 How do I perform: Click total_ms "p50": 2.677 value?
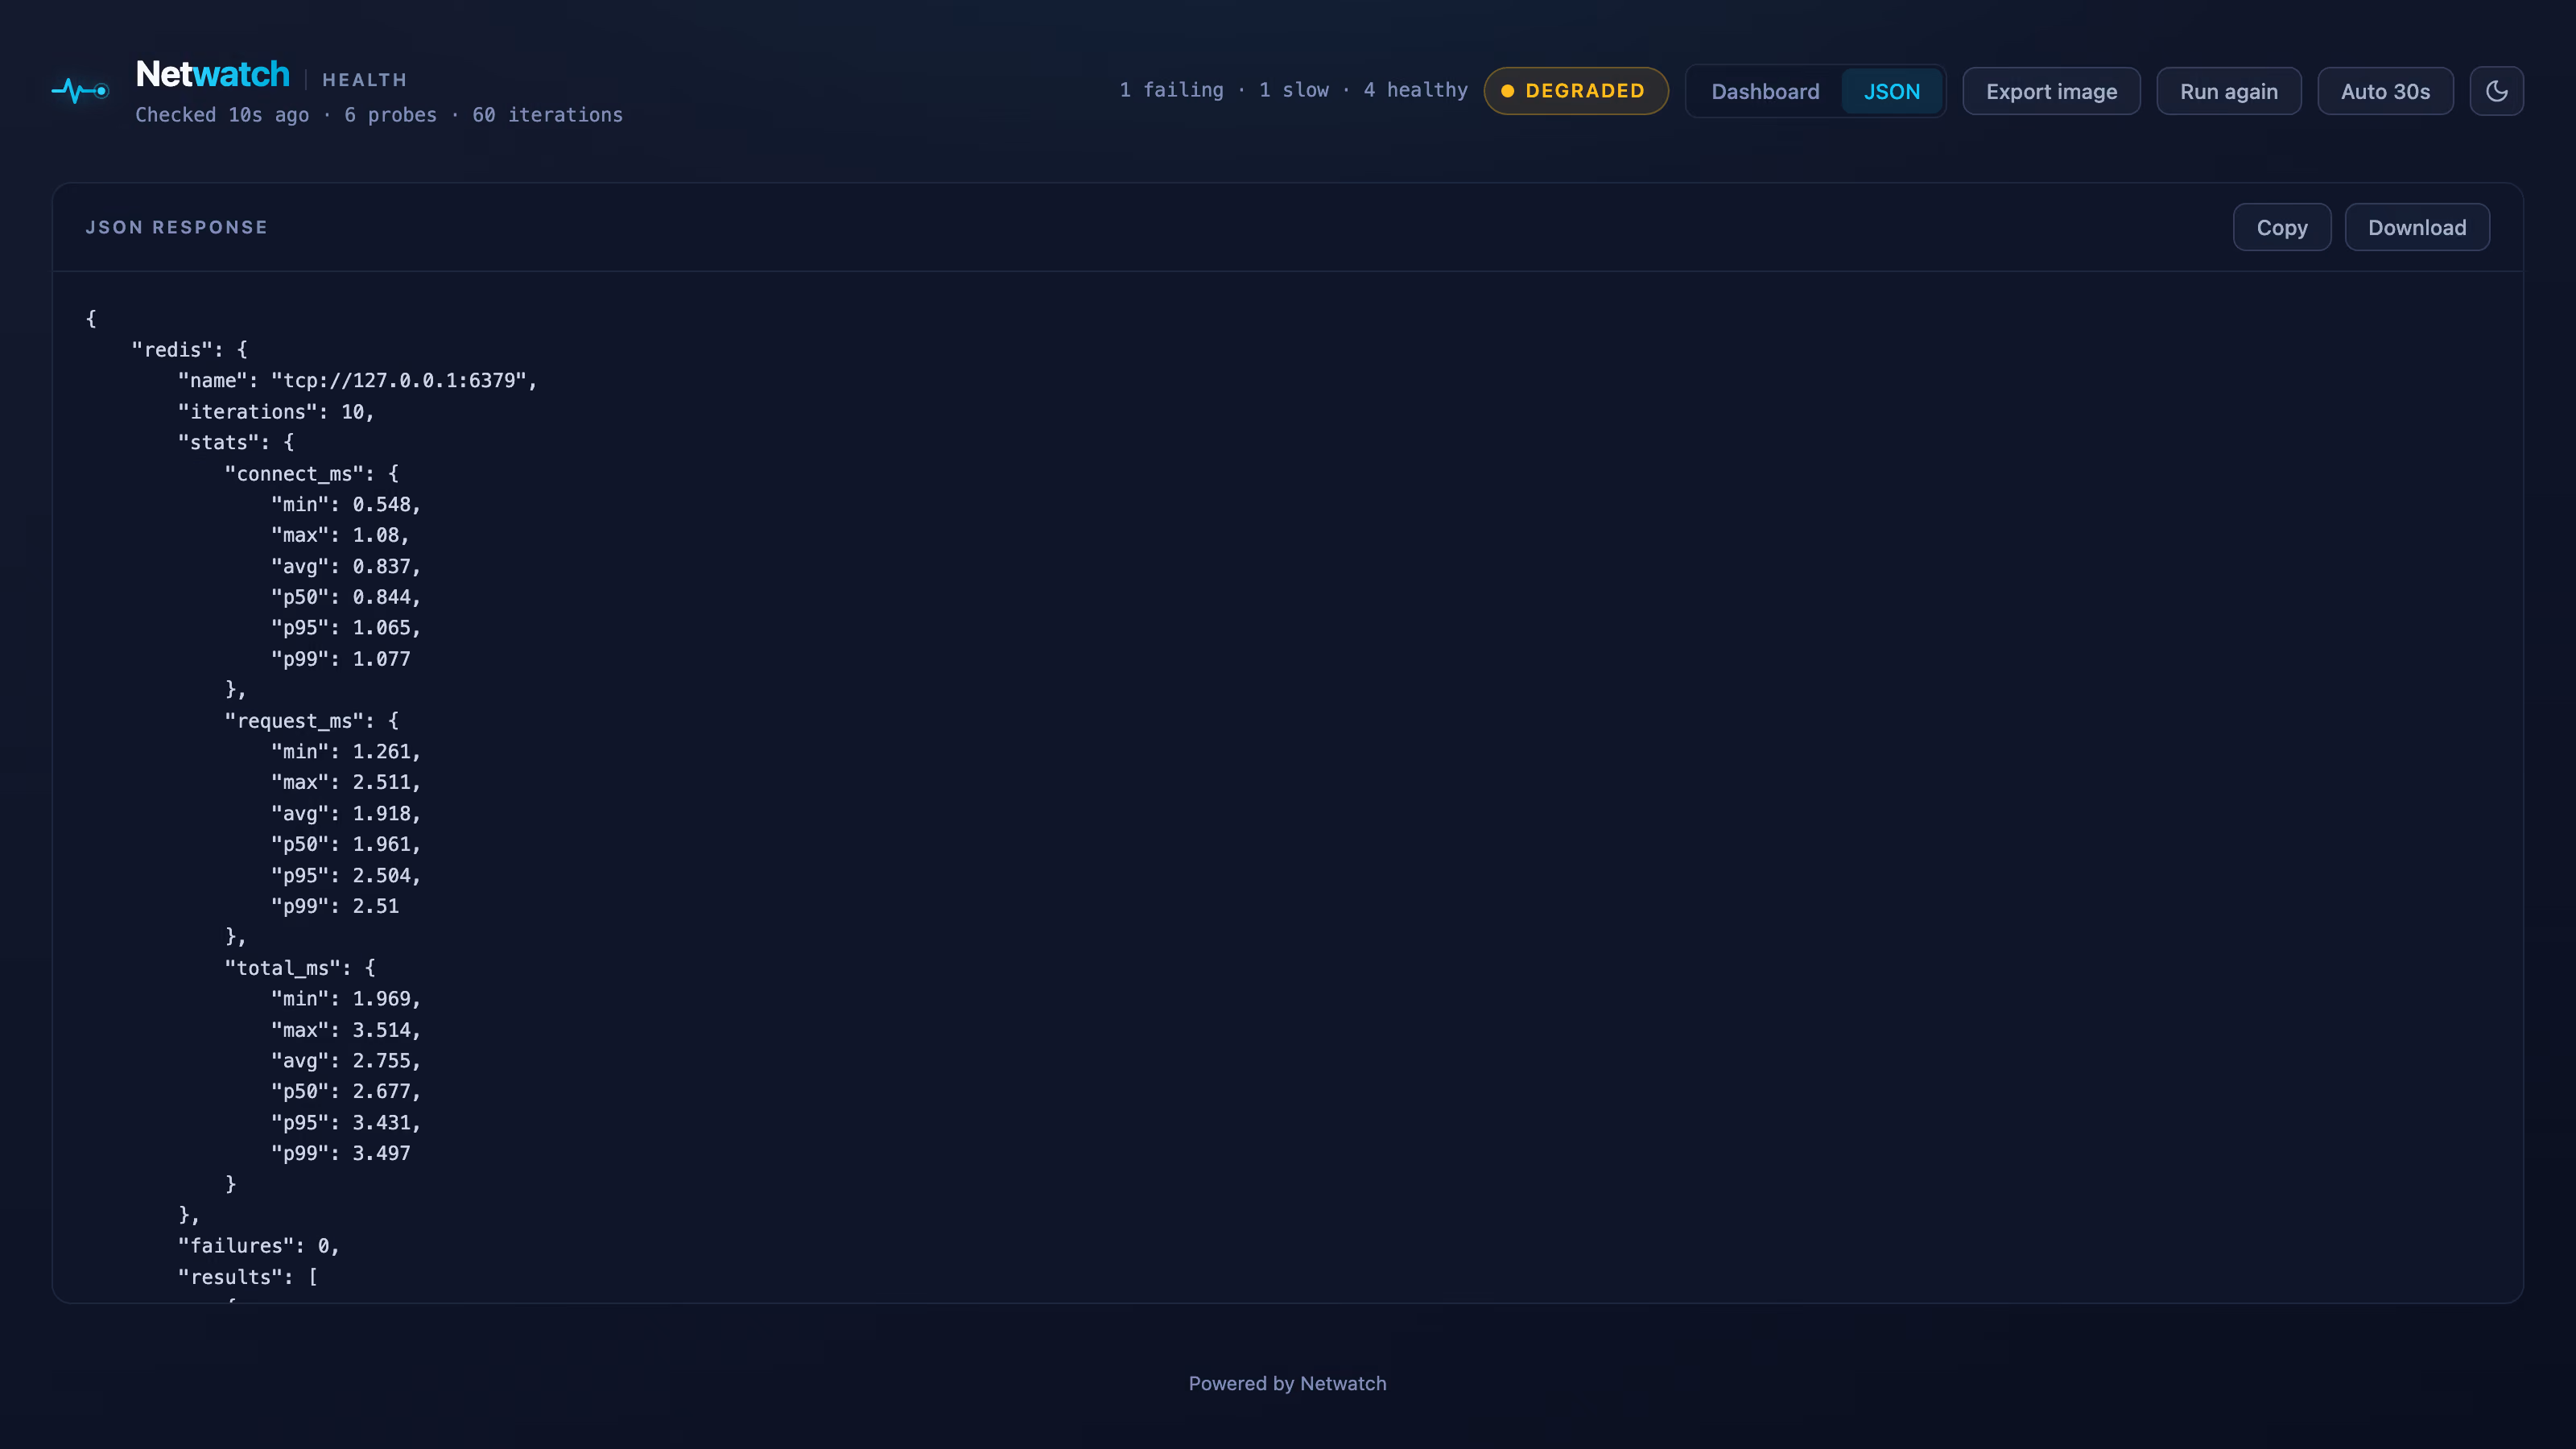click(345, 1091)
